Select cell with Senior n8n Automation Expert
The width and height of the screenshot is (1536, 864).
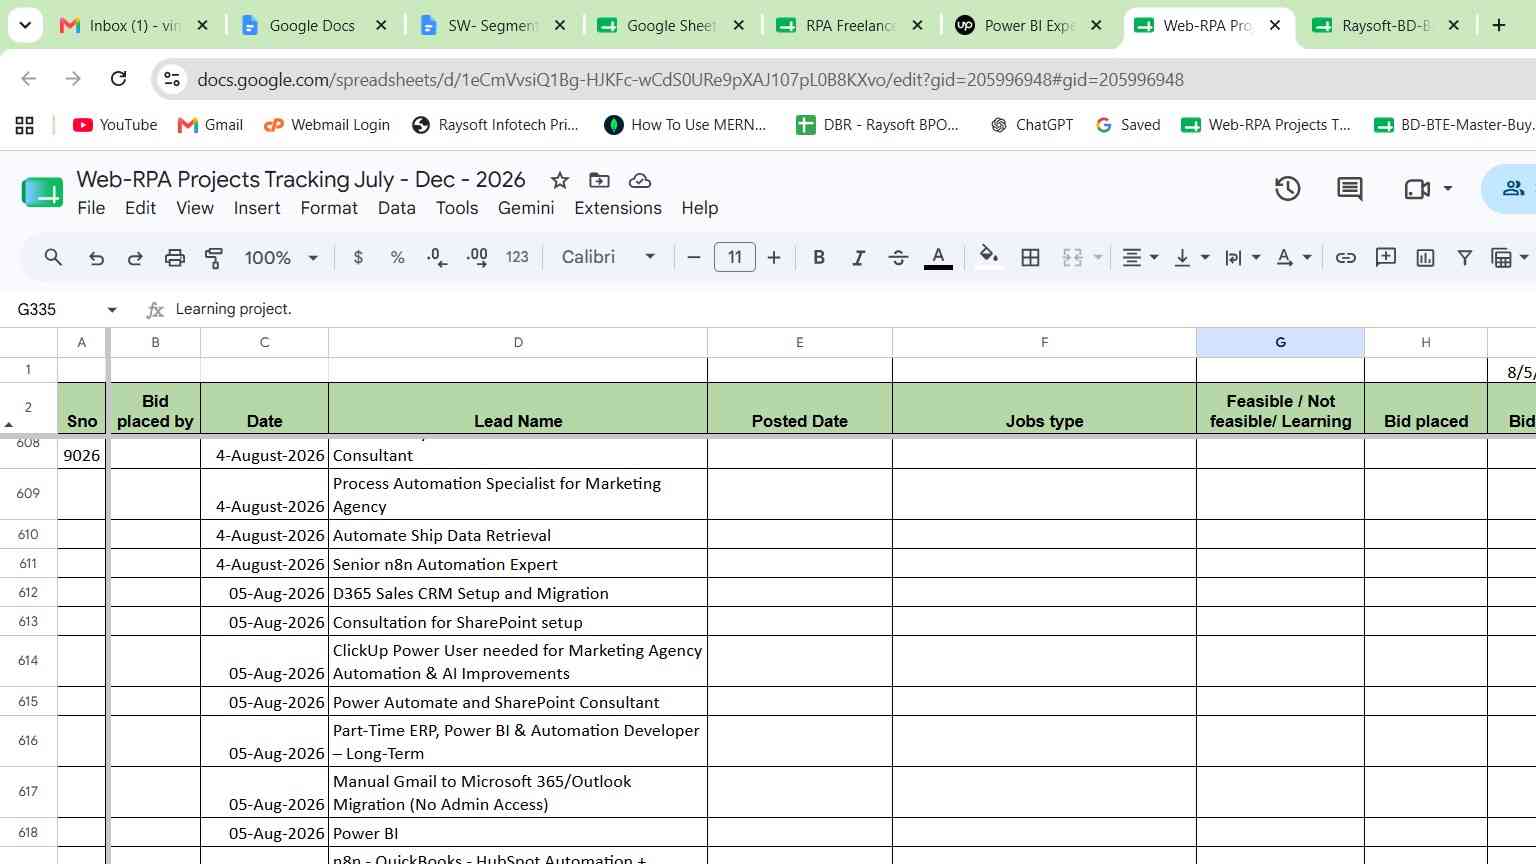coord(517,564)
